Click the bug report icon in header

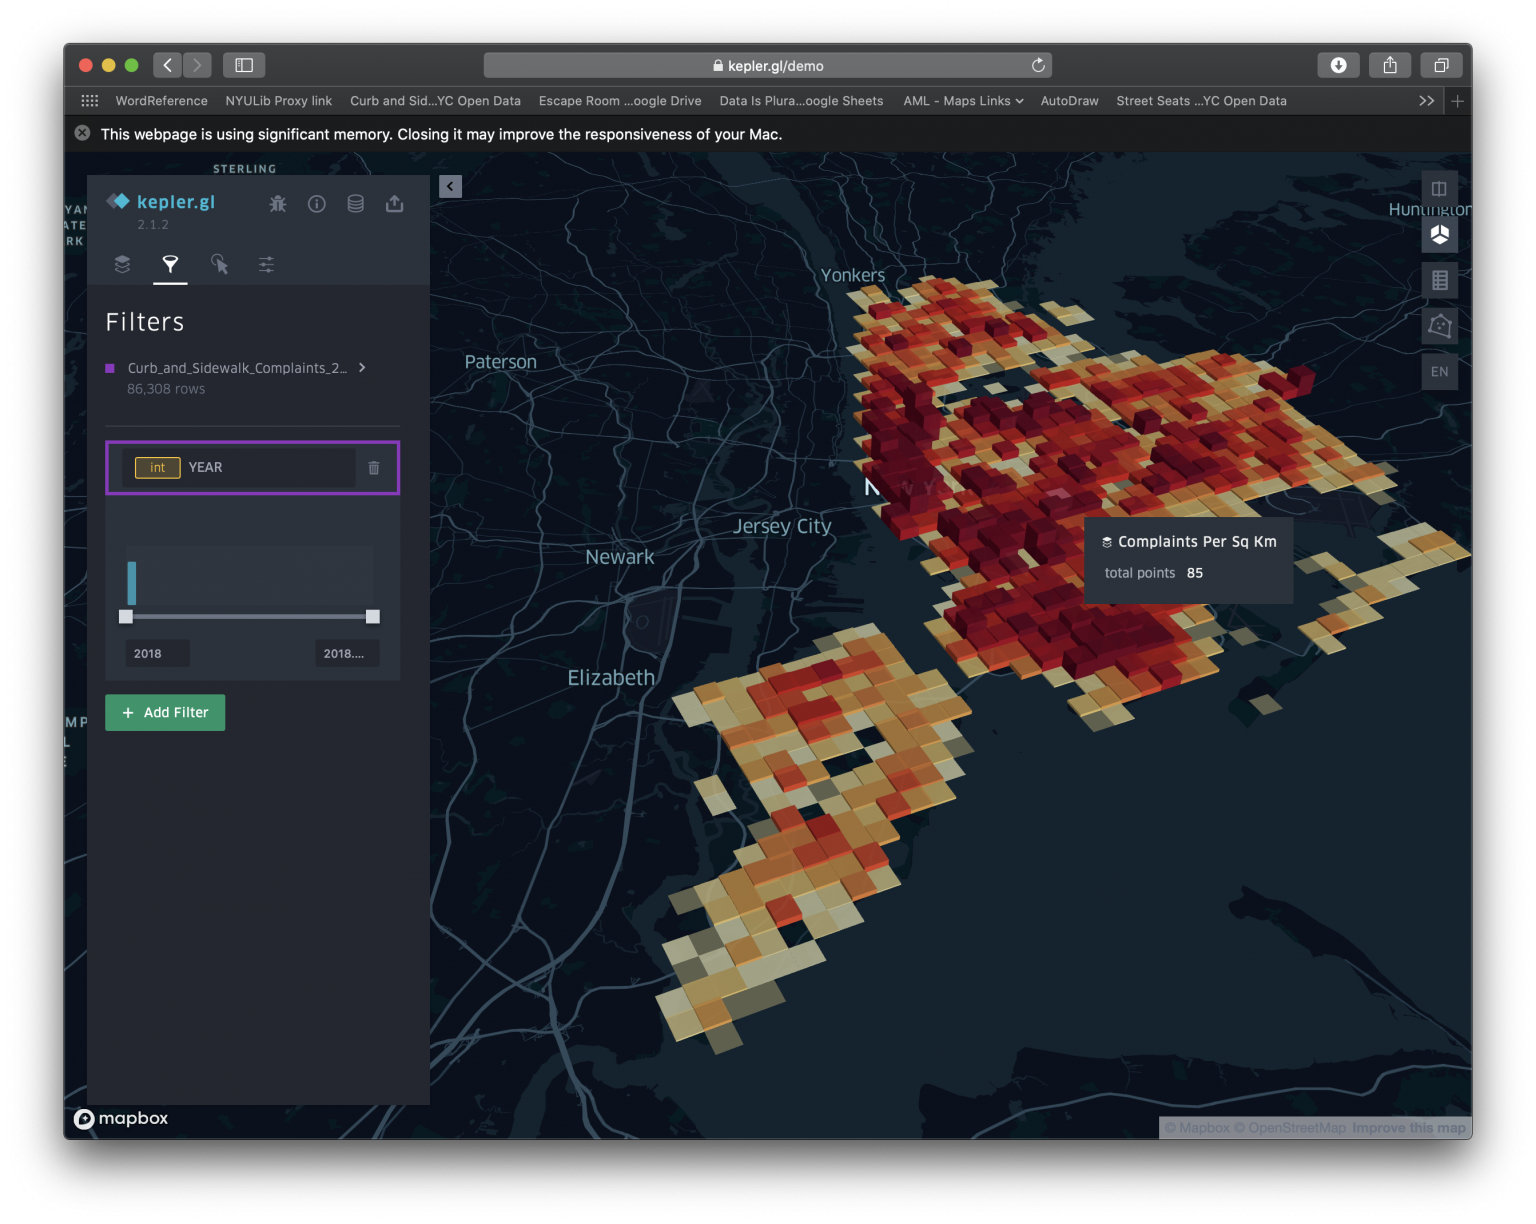278,203
